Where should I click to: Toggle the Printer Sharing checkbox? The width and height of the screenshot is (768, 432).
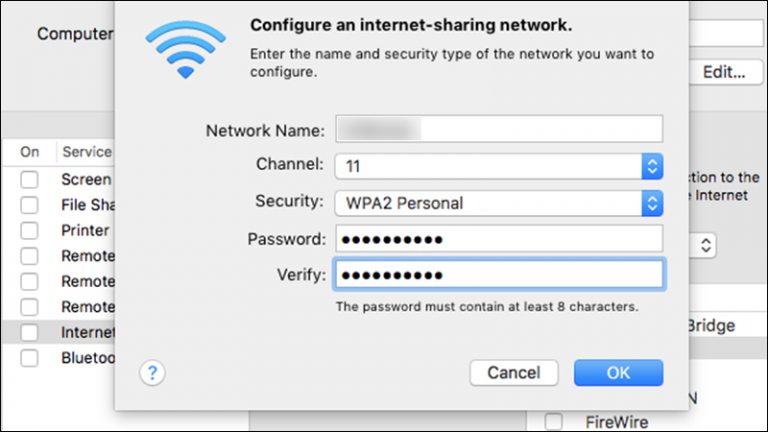tap(30, 231)
